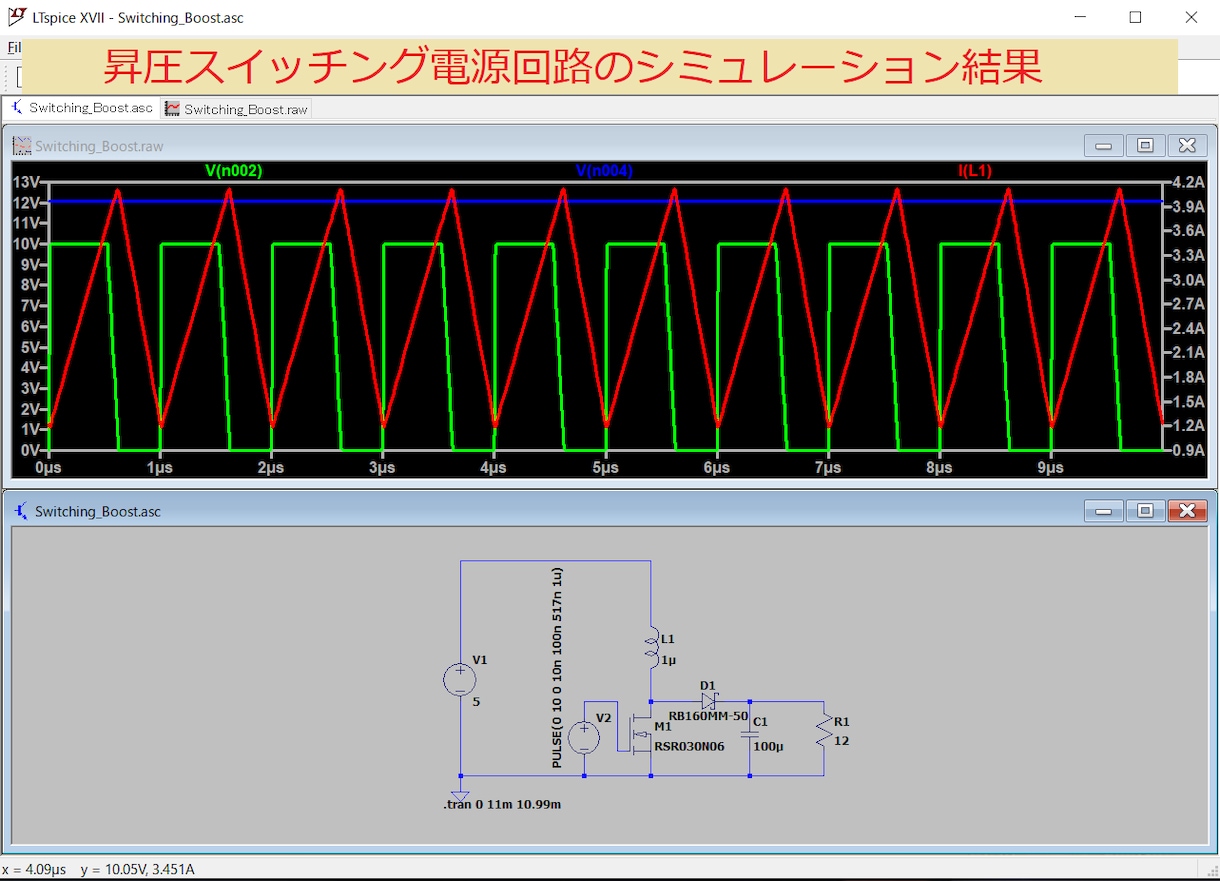
Task: Select the I(L1) trace label
Action: (x=975, y=171)
